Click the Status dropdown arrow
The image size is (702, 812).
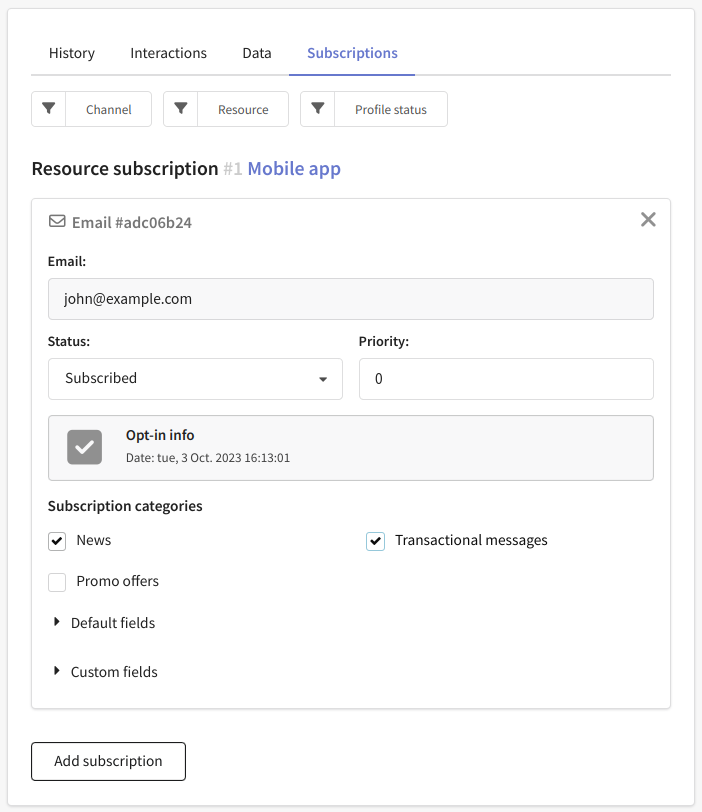323,379
